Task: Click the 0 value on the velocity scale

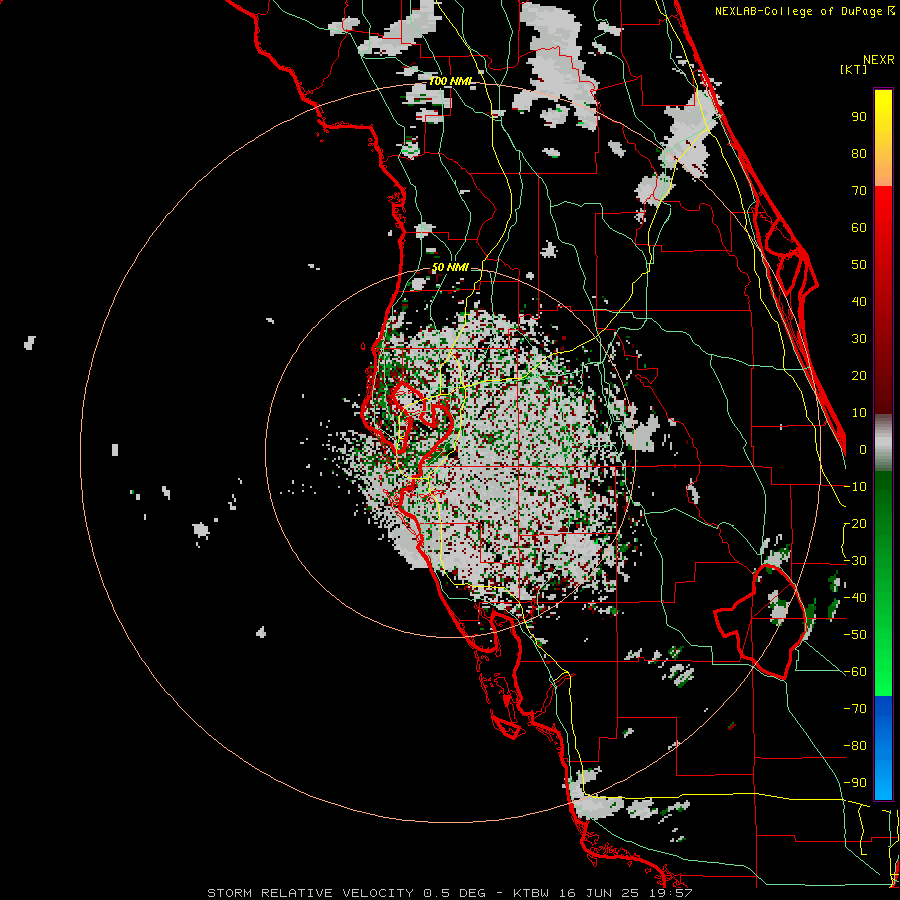Action: pyautogui.click(x=863, y=450)
